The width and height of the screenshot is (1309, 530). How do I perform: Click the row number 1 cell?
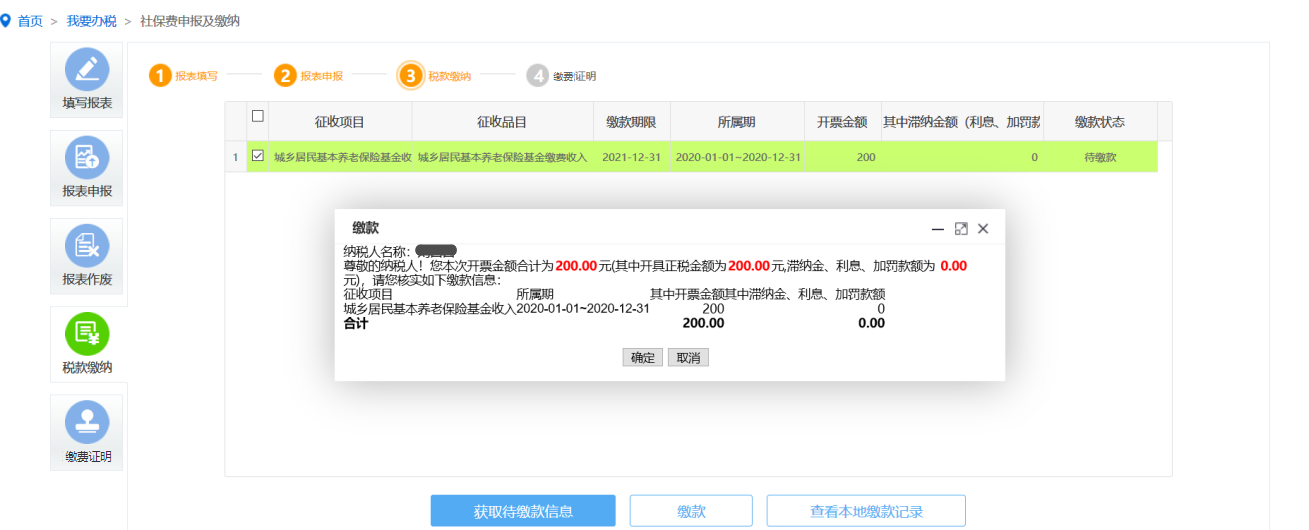pos(236,157)
